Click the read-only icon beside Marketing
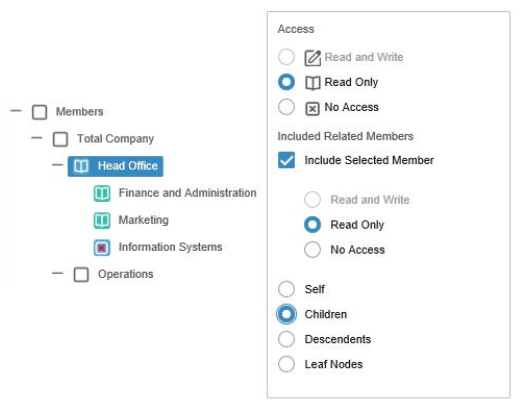The width and height of the screenshot is (521, 408). pos(102,220)
